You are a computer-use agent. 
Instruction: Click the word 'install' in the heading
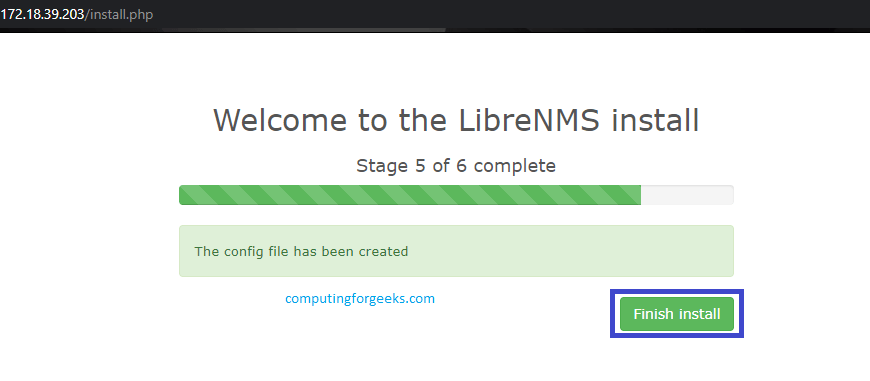(x=655, y=120)
